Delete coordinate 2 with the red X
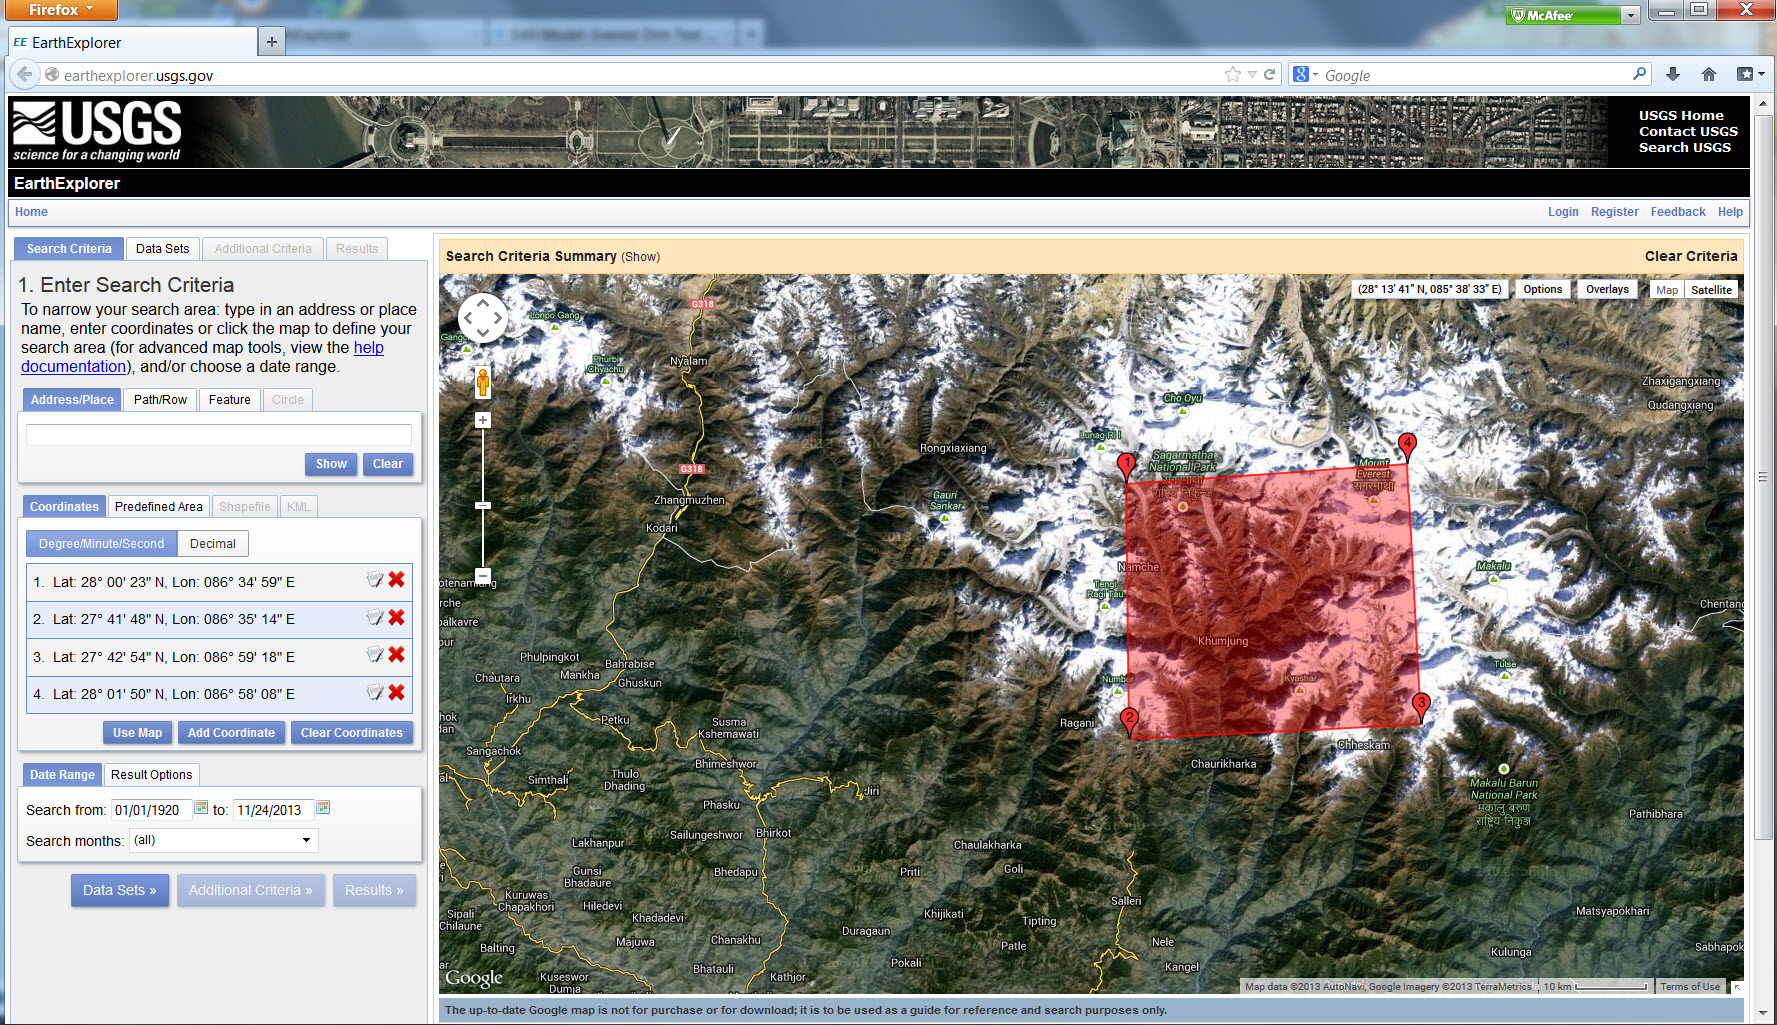This screenshot has height=1025, width=1777. click(x=396, y=617)
